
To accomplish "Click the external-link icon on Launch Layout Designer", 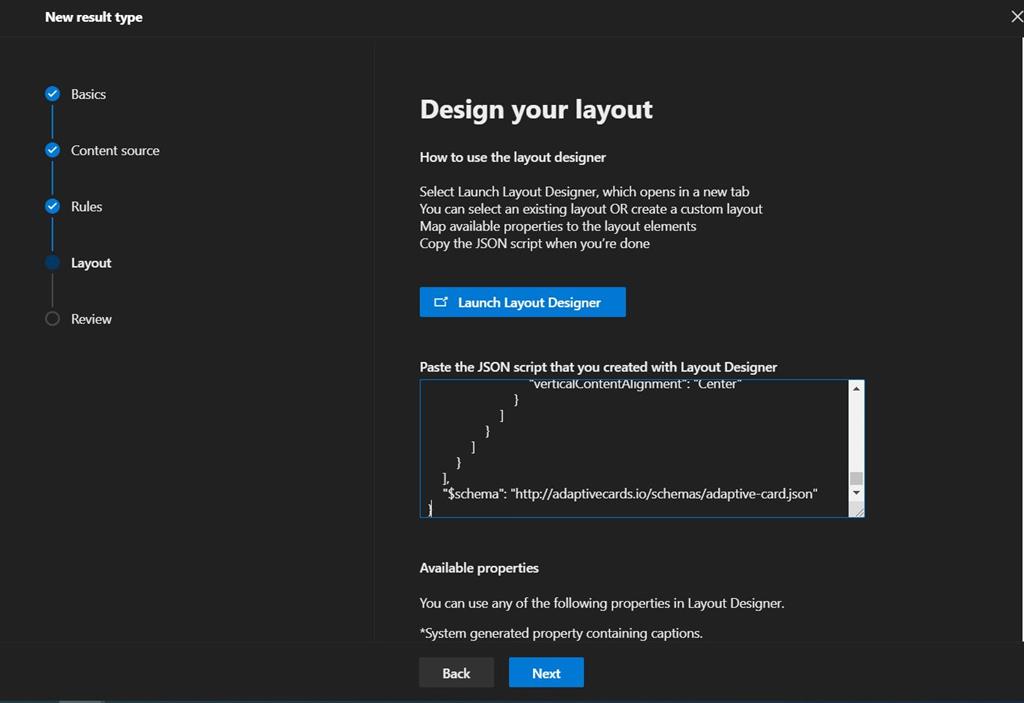I will tap(441, 302).
